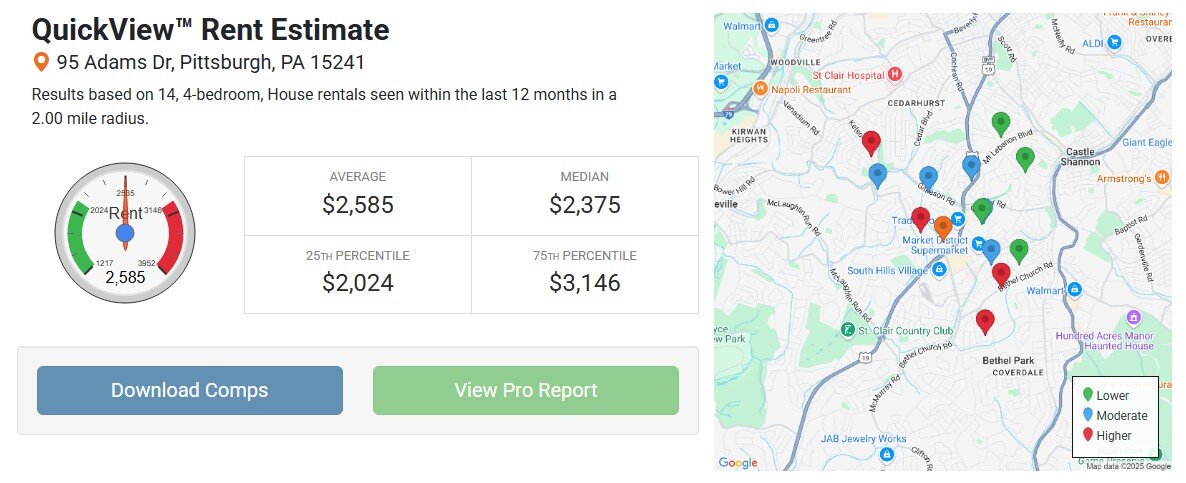Image resolution: width=1186 pixels, height=483 pixels.
Task: Select the 75th Percentile $3,146 cell
Action: [x=585, y=274]
